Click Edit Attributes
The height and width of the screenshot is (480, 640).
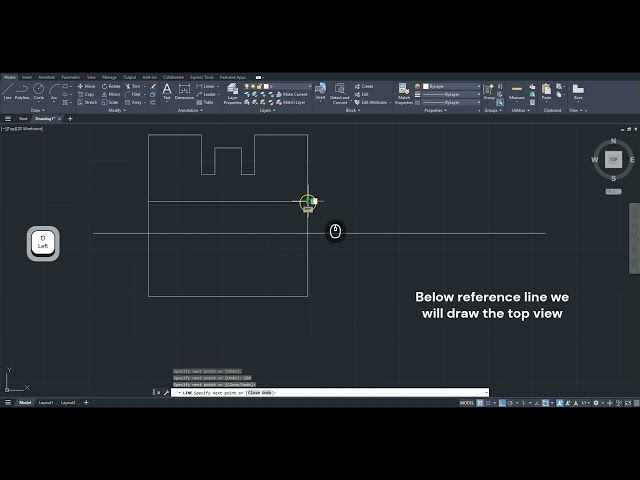tap(371, 102)
